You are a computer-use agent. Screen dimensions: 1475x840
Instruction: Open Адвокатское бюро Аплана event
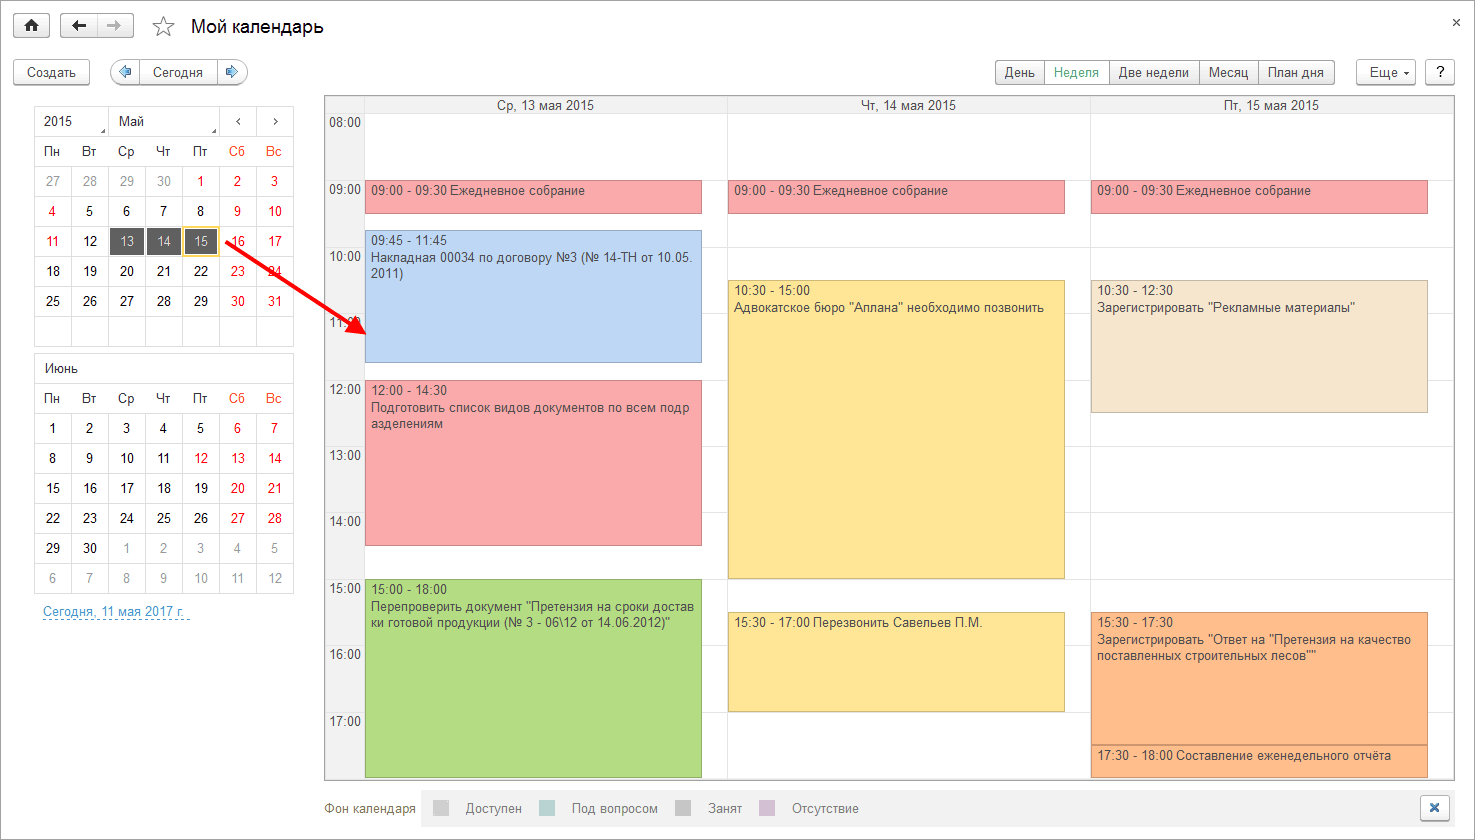point(896,429)
